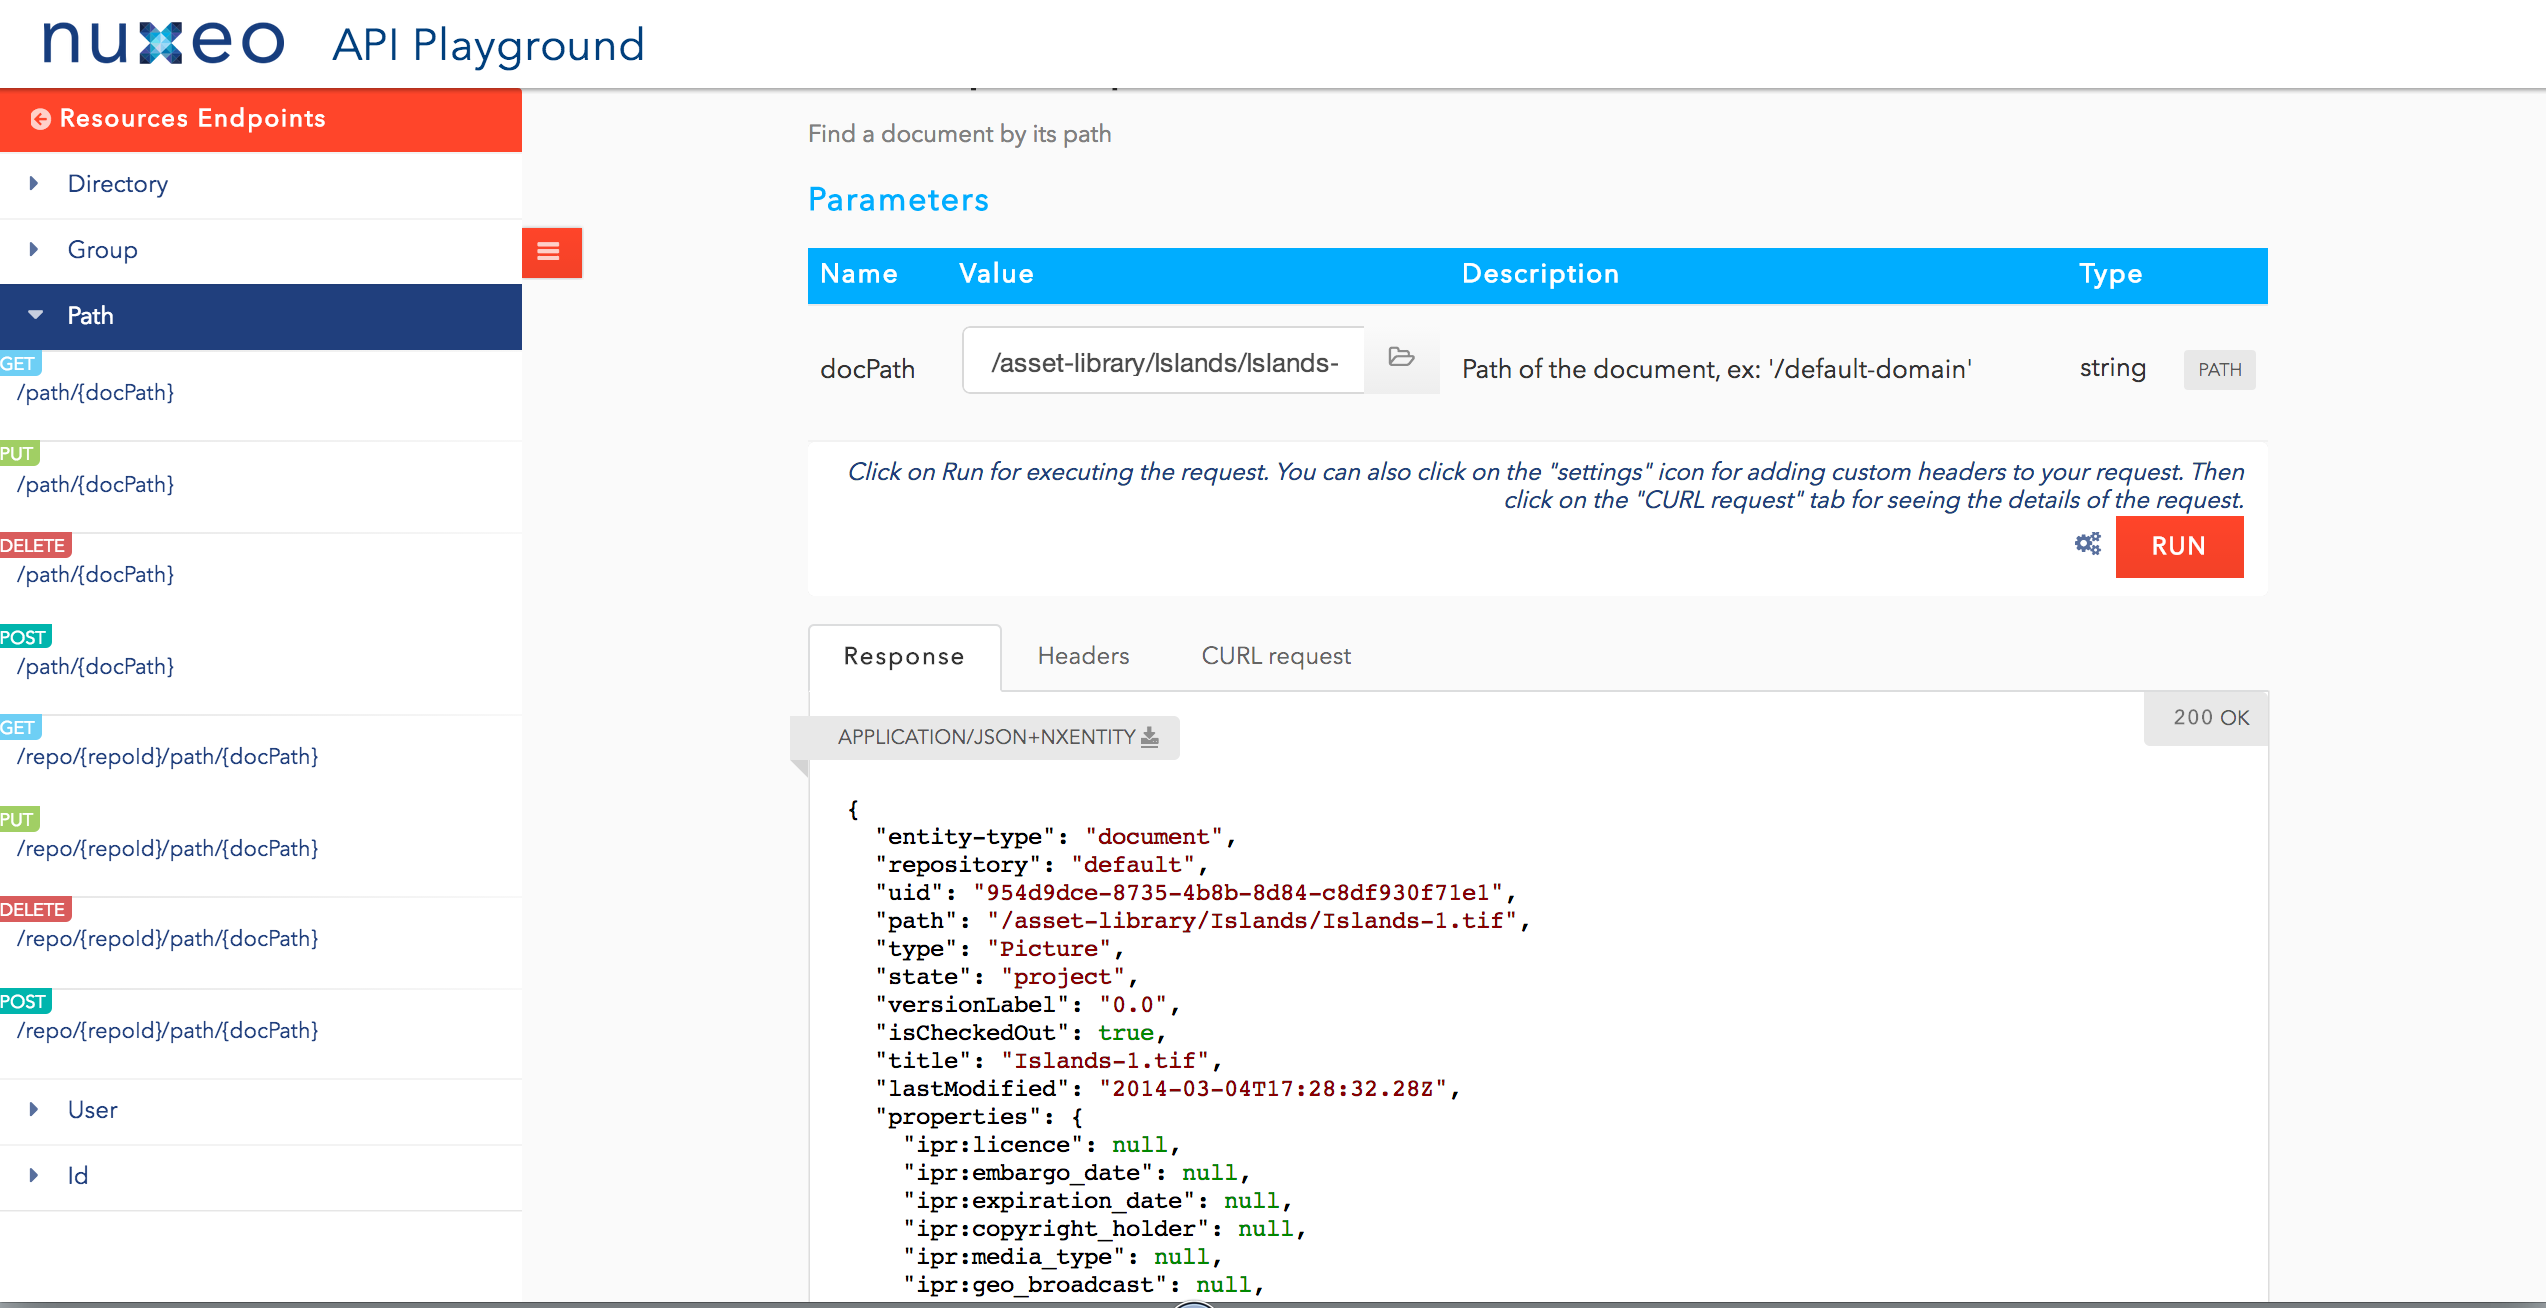Viewport: 2546px width, 1308px height.
Task: Click the RUN button
Action: click(x=2179, y=546)
